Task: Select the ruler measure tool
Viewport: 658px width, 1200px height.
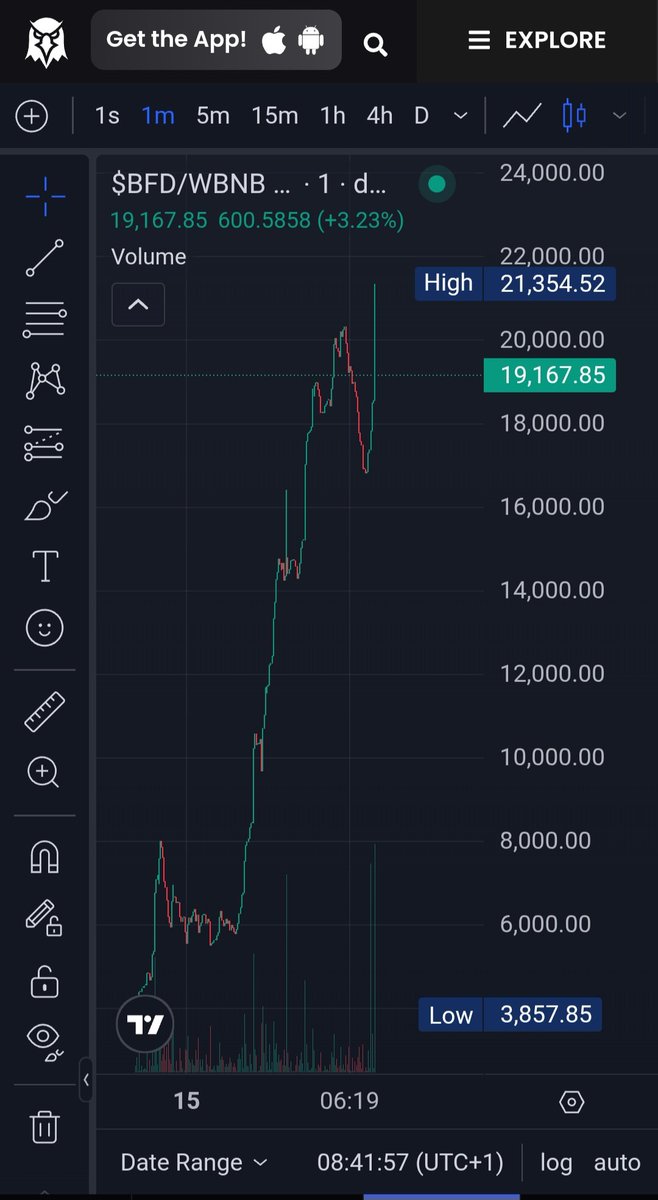Action: point(45,711)
